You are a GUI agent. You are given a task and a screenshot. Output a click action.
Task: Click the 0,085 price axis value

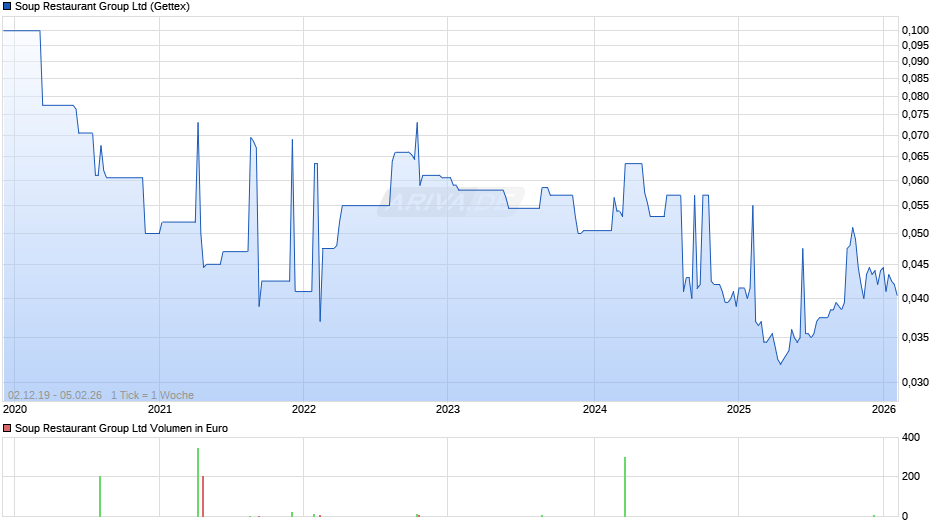coord(915,78)
